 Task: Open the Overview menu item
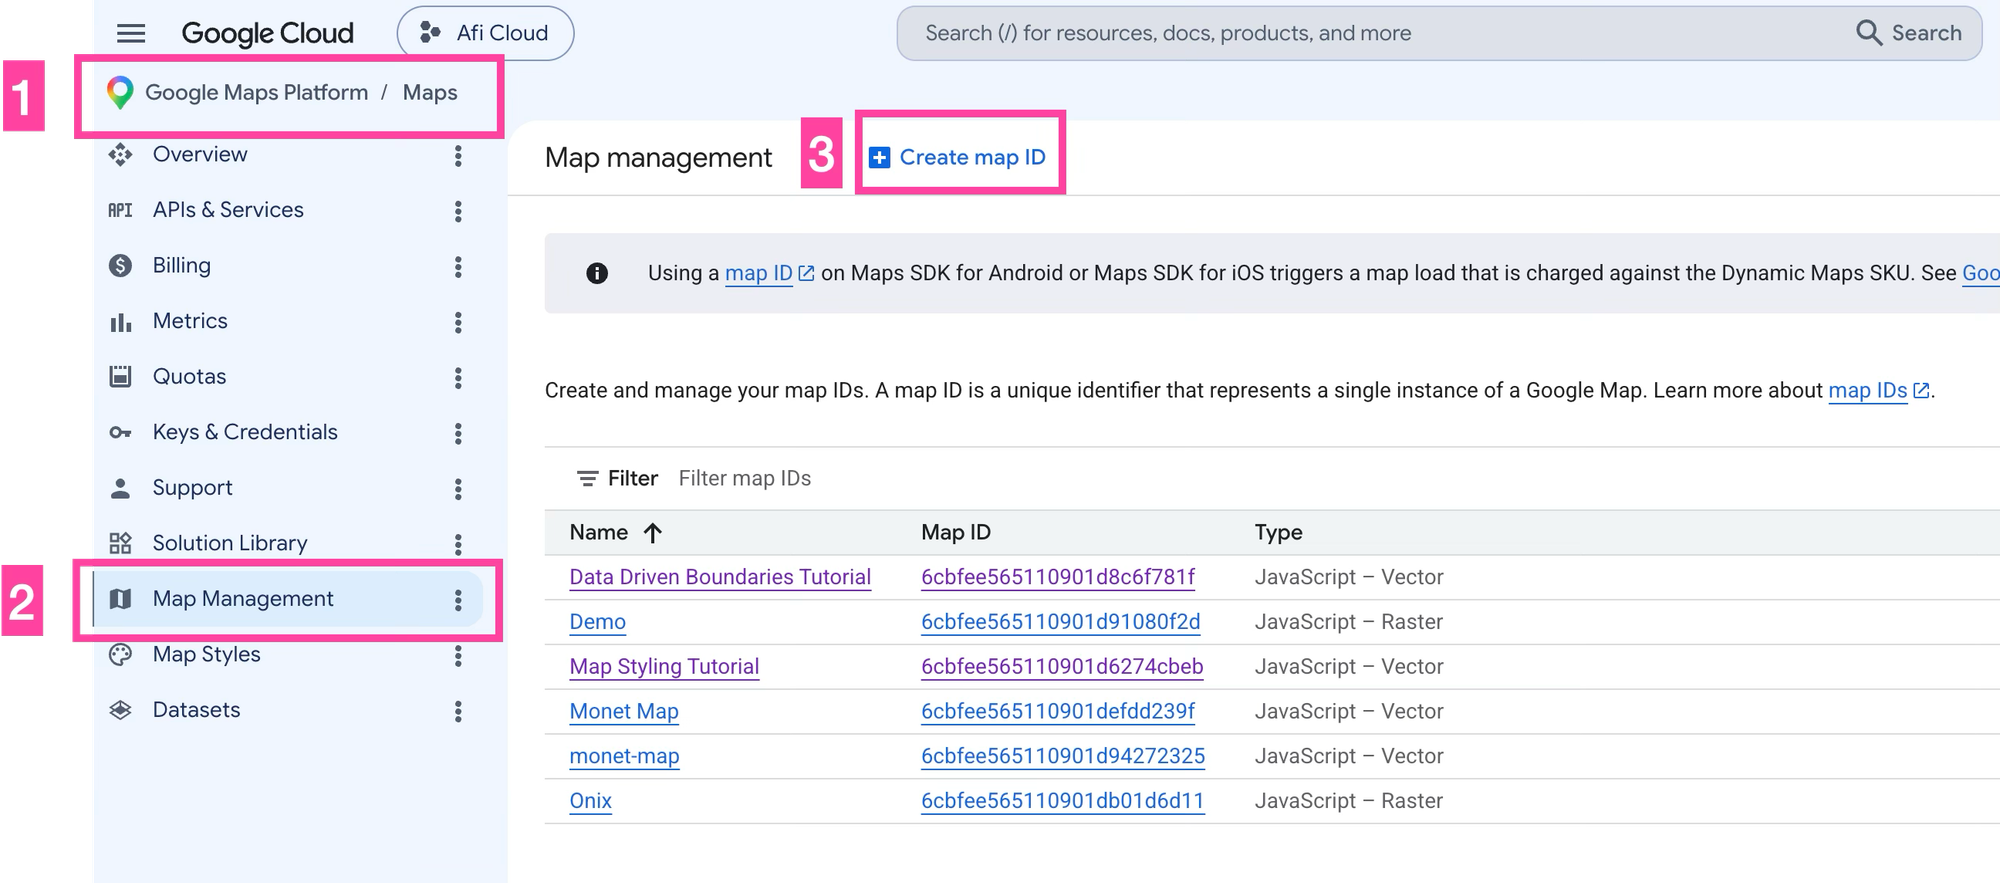coord(200,154)
